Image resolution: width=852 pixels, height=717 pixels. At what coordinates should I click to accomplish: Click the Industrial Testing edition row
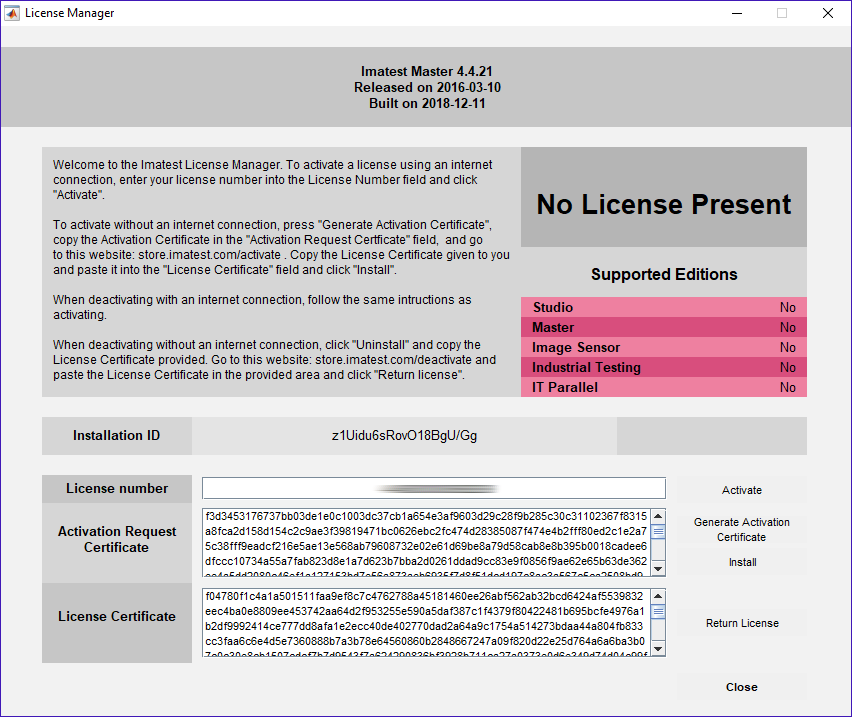pyautogui.click(x=663, y=368)
